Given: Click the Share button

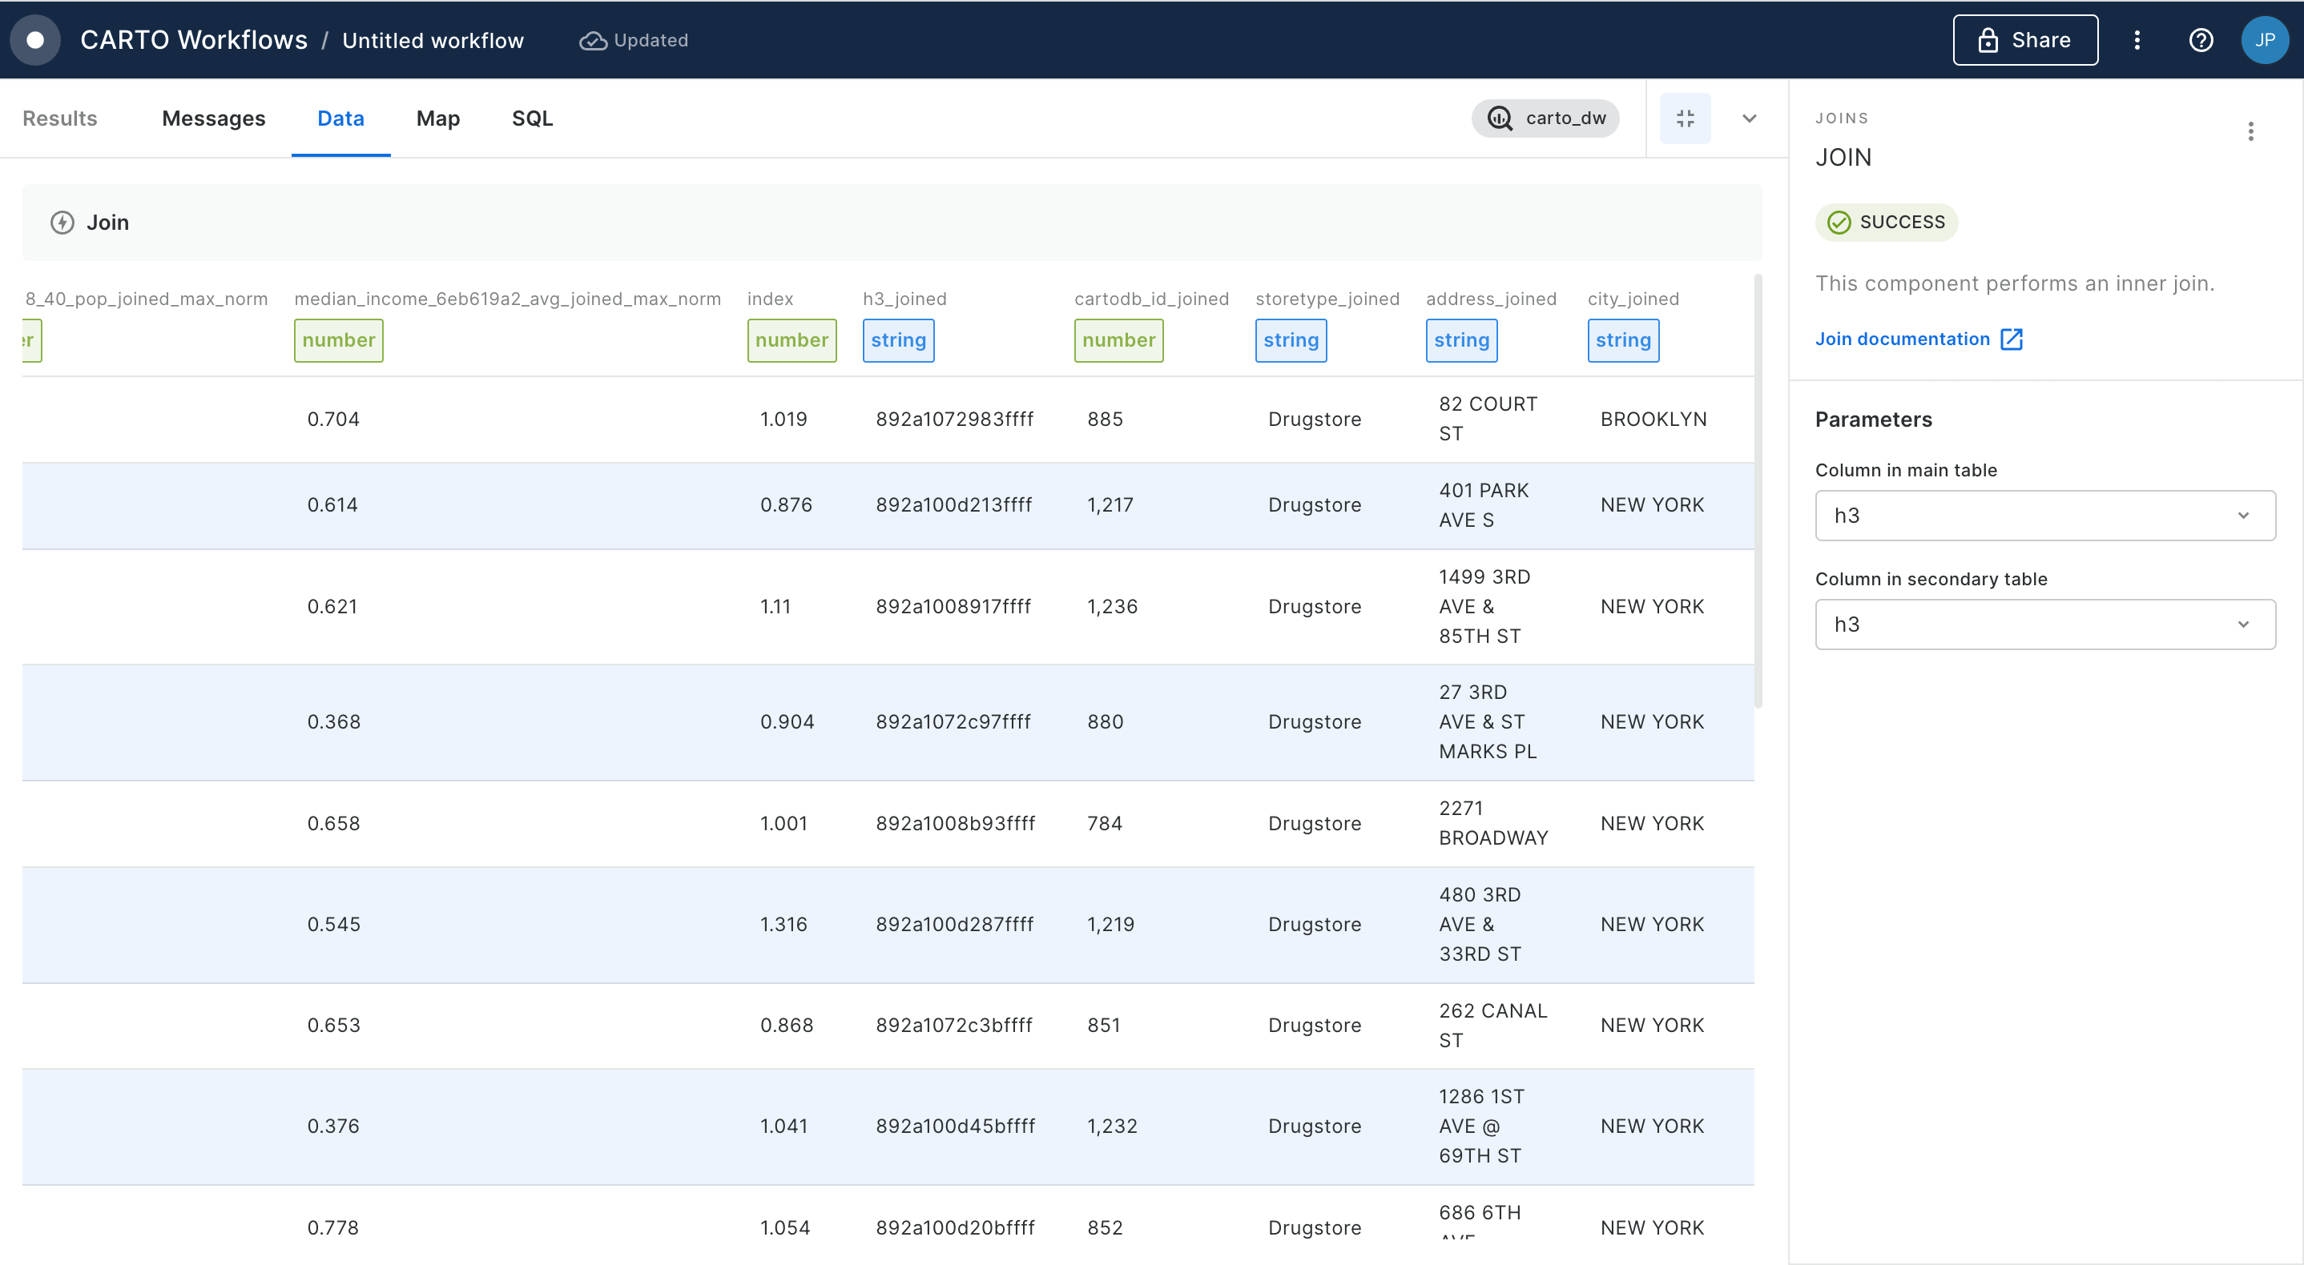Looking at the screenshot, I should point(2025,40).
